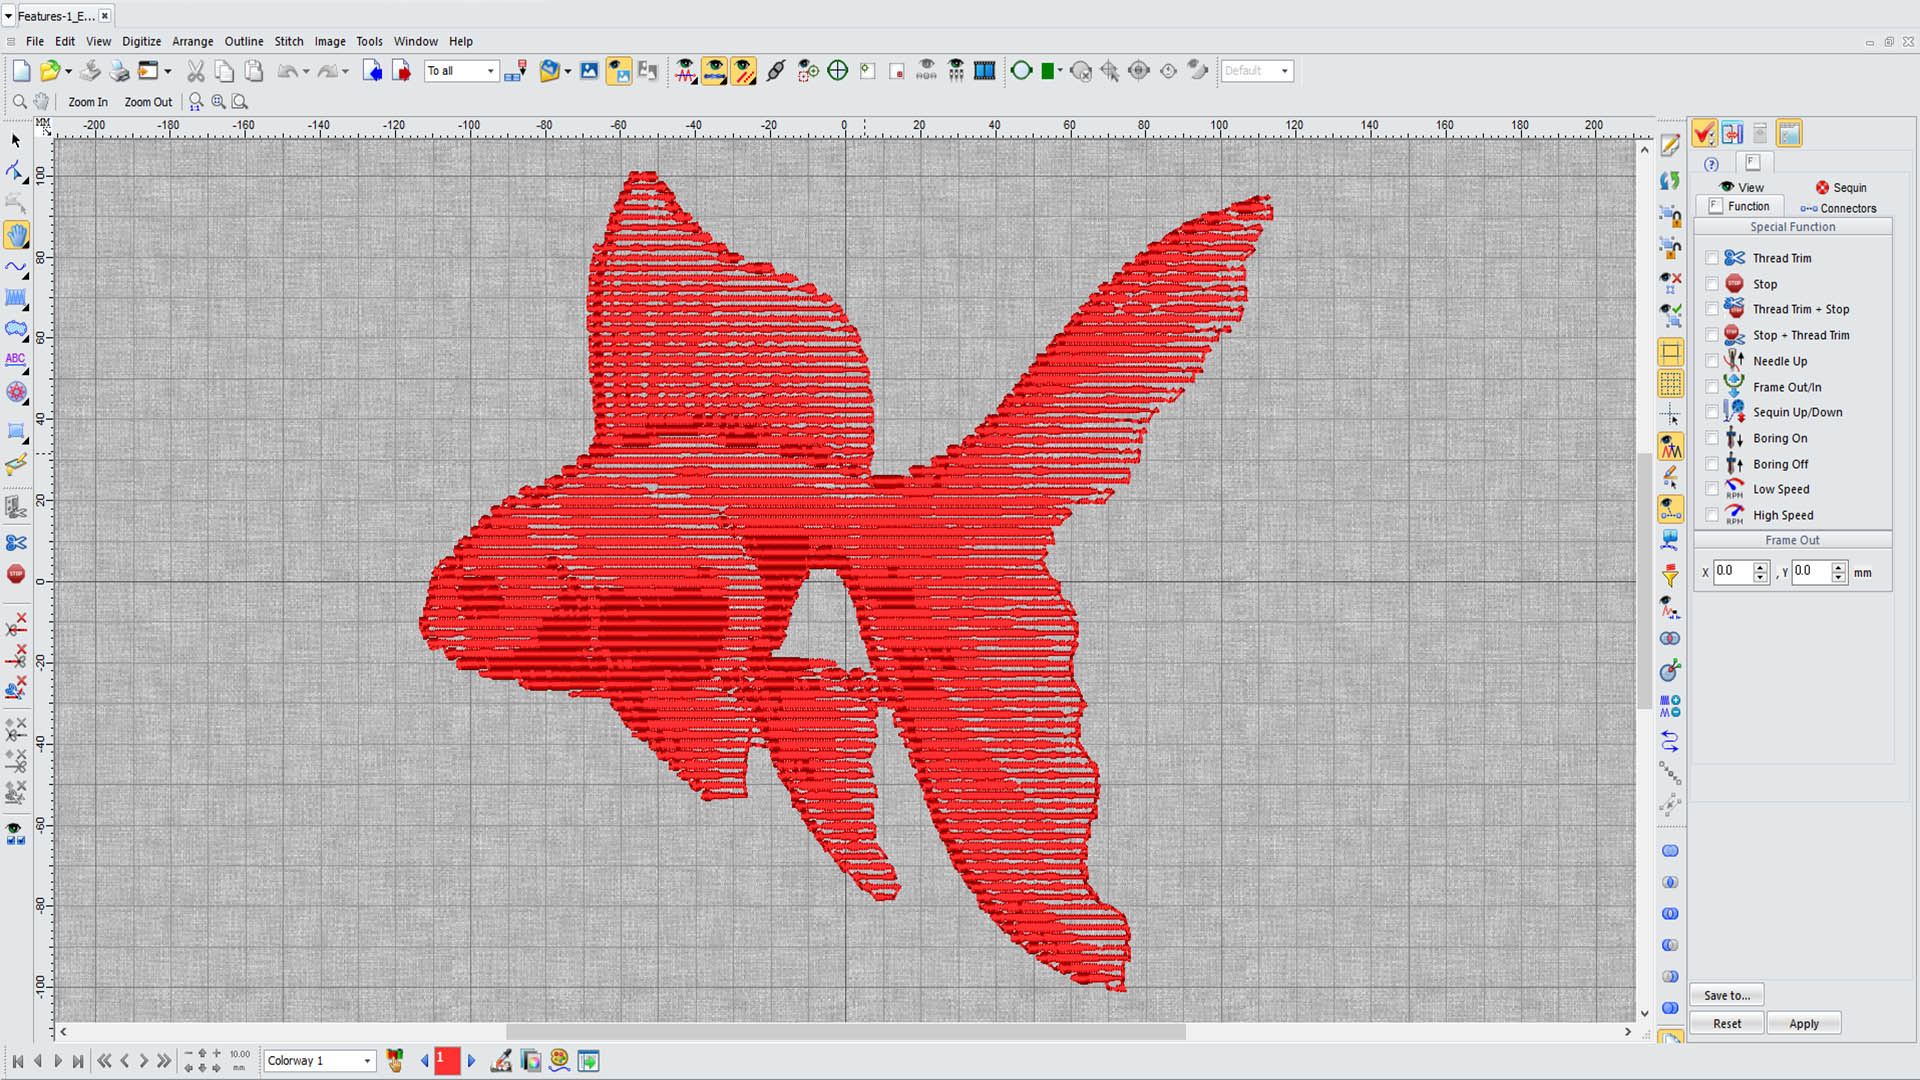Click the Frame Out X input field

(1732, 572)
